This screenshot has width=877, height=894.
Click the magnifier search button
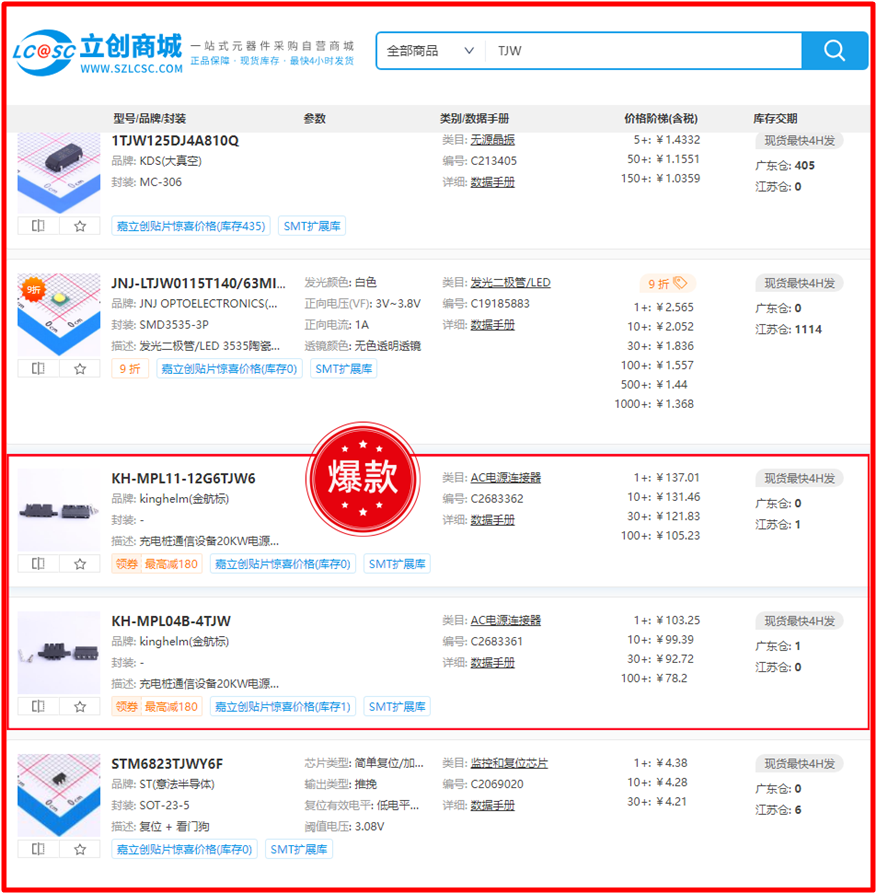(x=834, y=51)
